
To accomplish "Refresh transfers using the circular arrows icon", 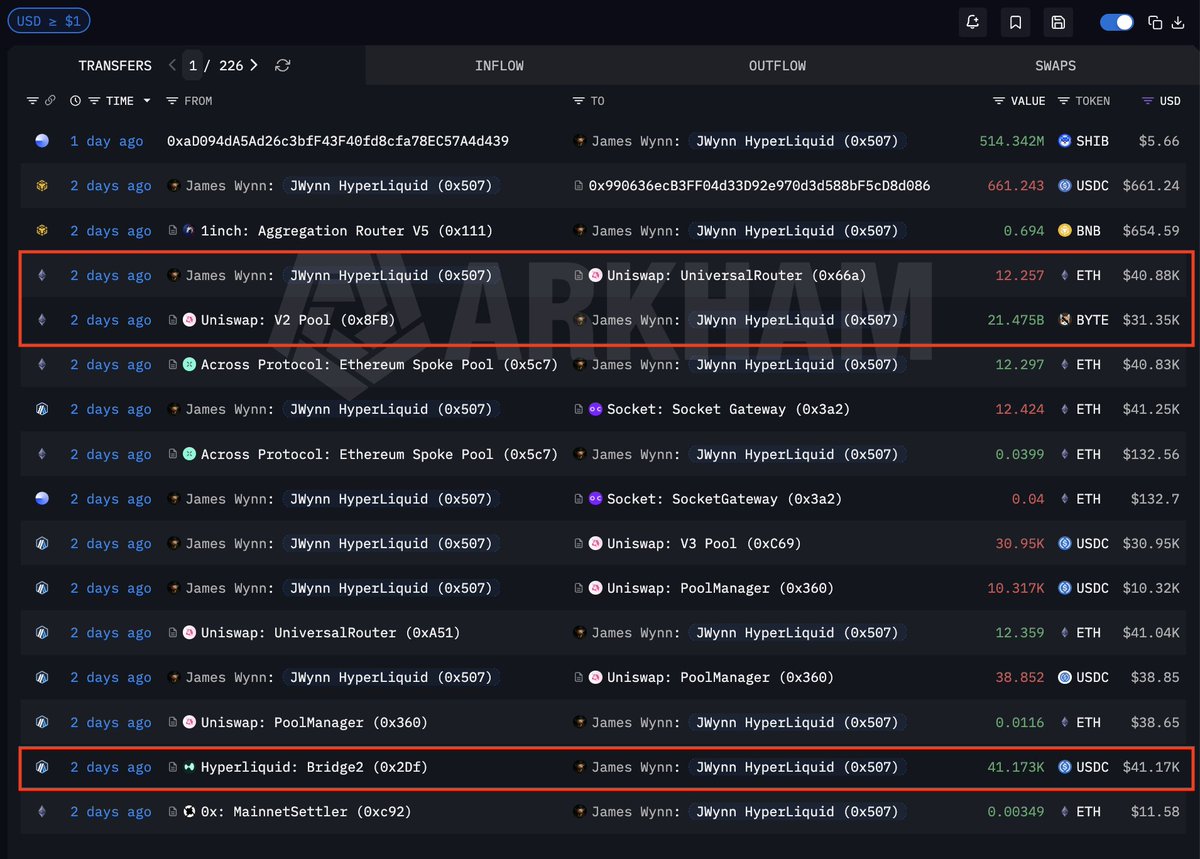I will pyautogui.click(x=283, y=65).
